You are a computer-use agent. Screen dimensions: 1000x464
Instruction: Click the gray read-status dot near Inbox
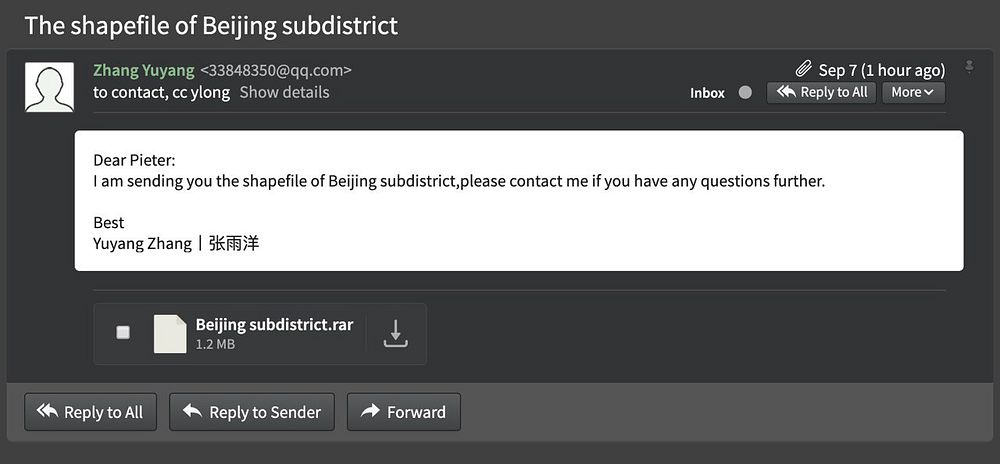pyautogui.click(x=745, y=93)
